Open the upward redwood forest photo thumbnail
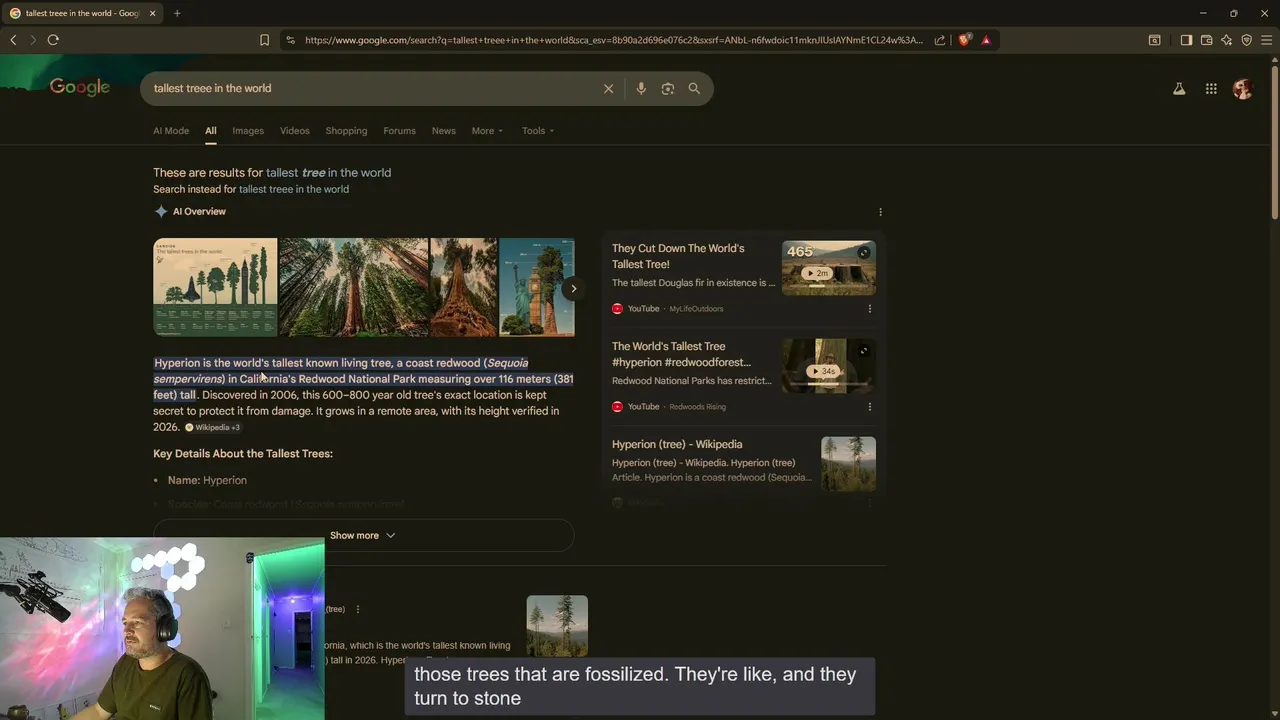The height and width of the screenshot is (720, 1280). click(x=354, y=287)
